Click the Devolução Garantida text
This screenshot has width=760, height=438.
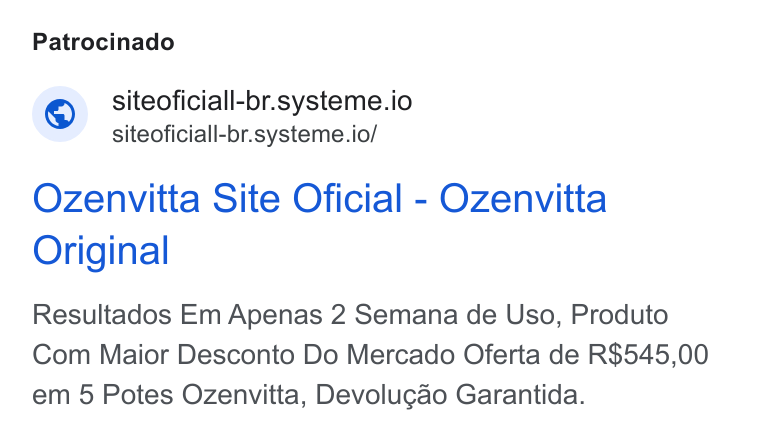pos(450,395)
